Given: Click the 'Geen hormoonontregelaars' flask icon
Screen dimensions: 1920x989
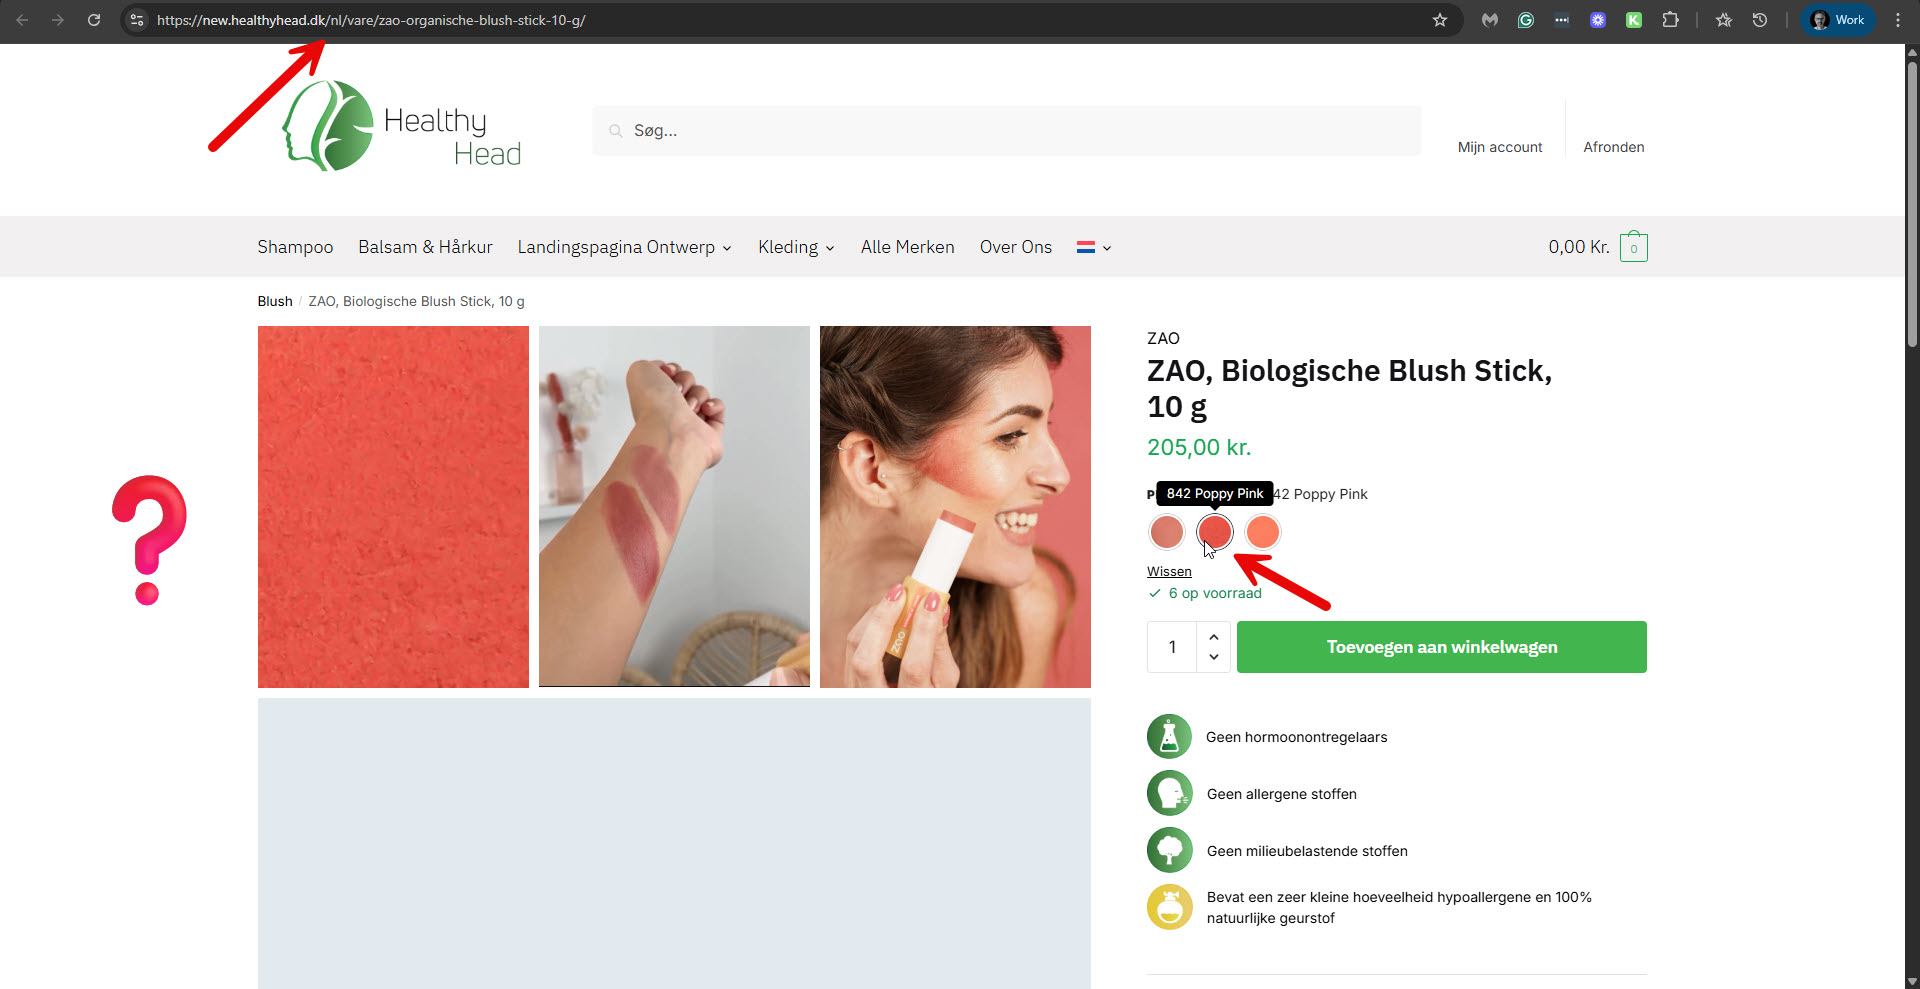Looking at the screenshot, I should 1169,737.
